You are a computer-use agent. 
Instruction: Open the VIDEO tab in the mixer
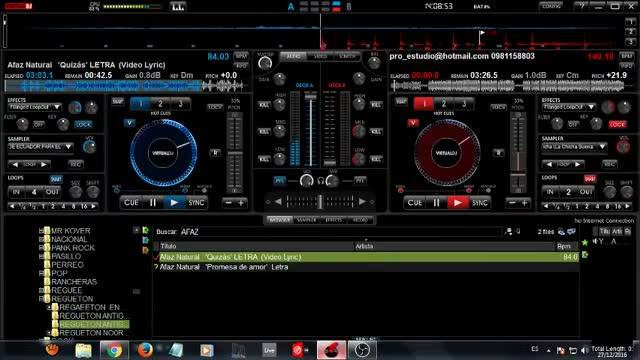pyautogui.click(x=320, y=56)
